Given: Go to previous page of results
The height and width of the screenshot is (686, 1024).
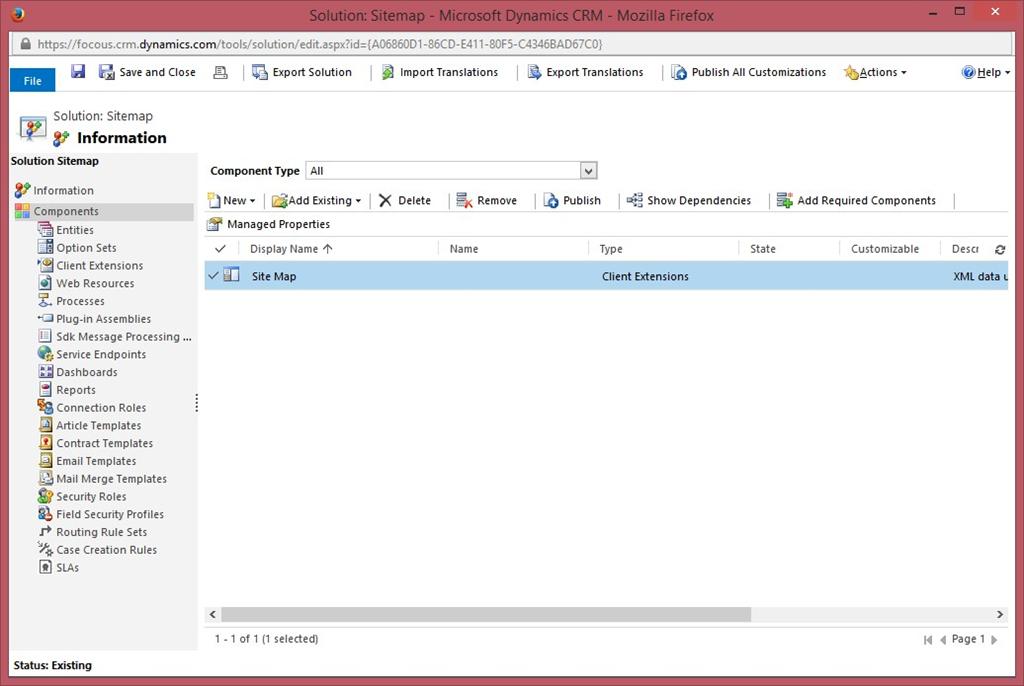Looking at the screenshot, I should point(943,640).
